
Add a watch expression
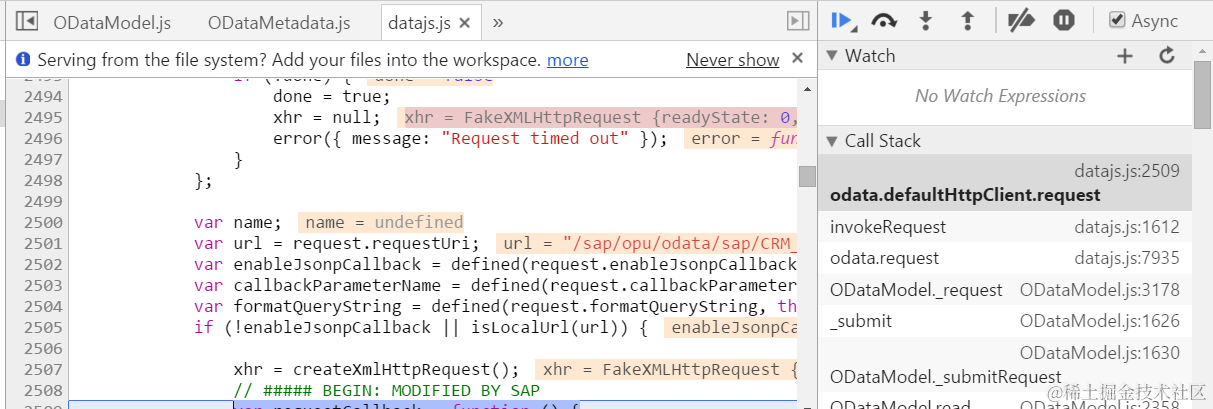click(1125, 56)
